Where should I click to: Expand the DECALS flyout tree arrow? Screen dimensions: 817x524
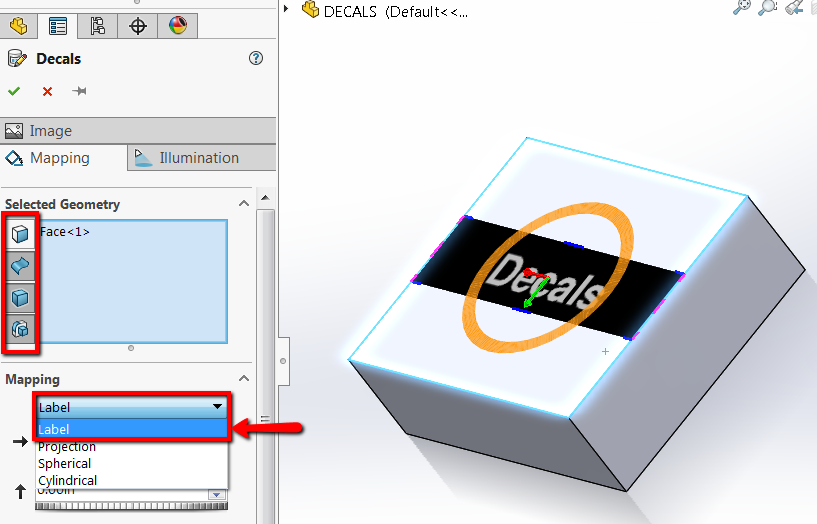pyautogui.click(x=286, y=8)
